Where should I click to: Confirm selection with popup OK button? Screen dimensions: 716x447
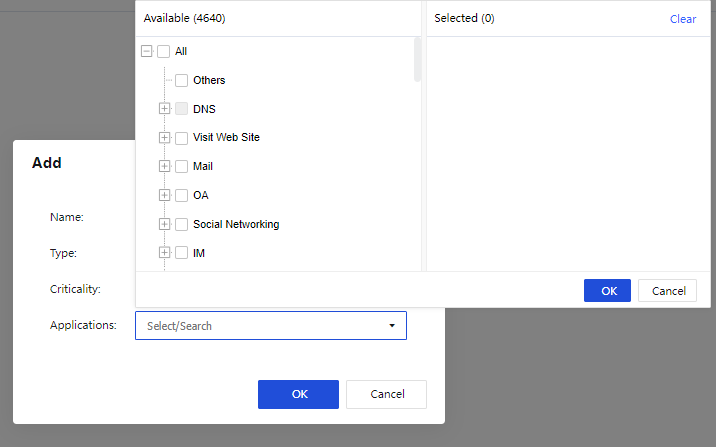tap(607, 290)
